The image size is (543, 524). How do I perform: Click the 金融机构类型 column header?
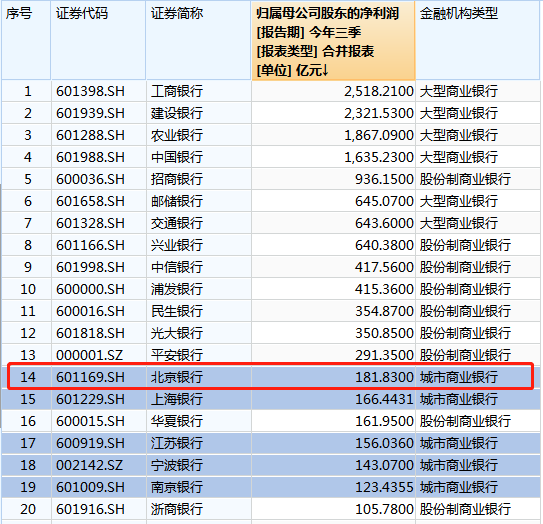[478, 40]
